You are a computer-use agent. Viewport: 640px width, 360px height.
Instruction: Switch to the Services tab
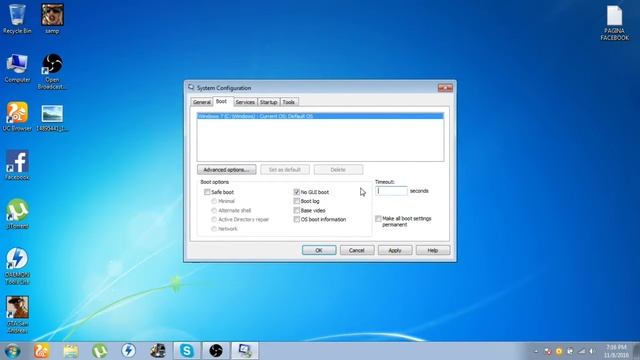pos(245,102)
